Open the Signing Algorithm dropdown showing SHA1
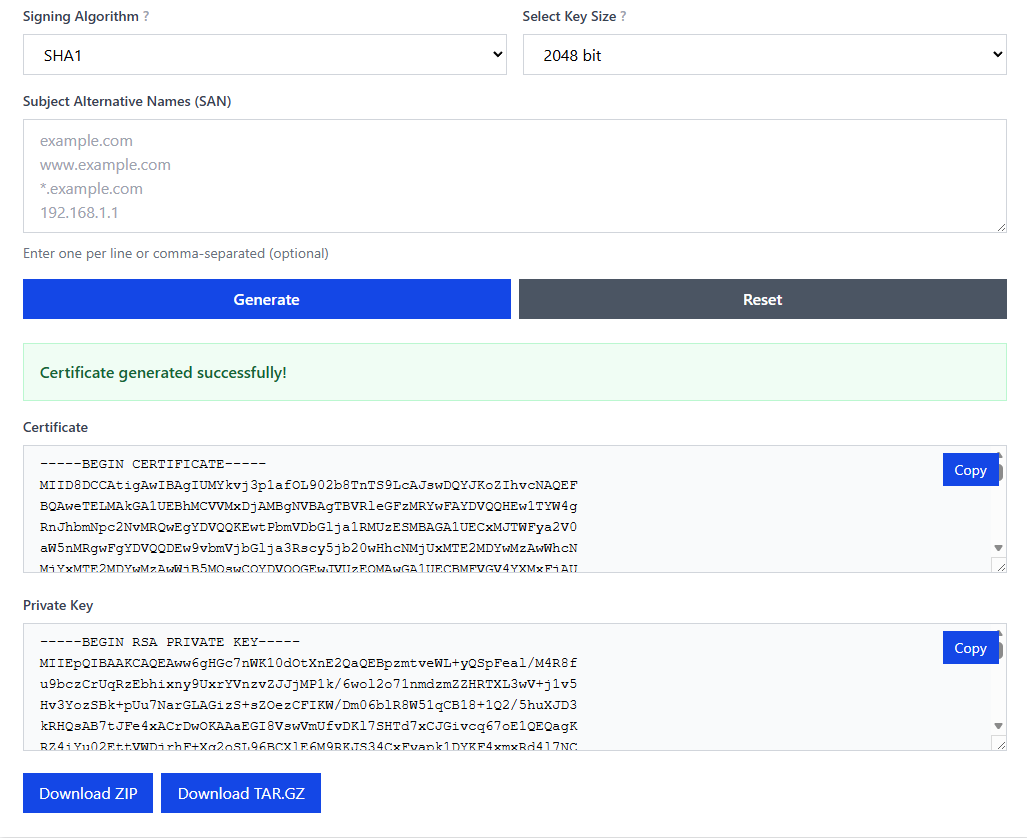Image resolution: width=1027 pixels, height=838 pixels. tap(266, 54)
